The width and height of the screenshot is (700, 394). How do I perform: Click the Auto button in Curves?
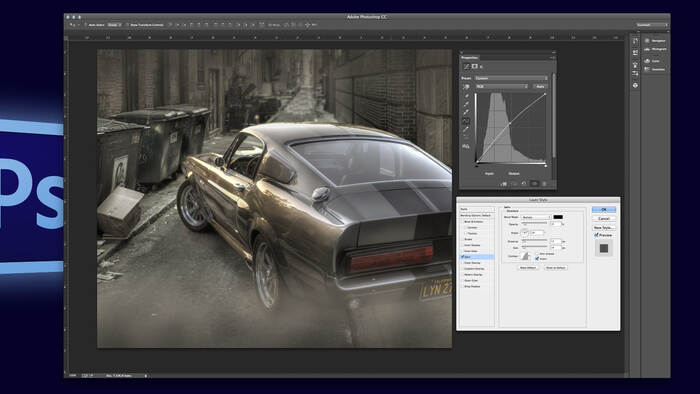point(540,86)
